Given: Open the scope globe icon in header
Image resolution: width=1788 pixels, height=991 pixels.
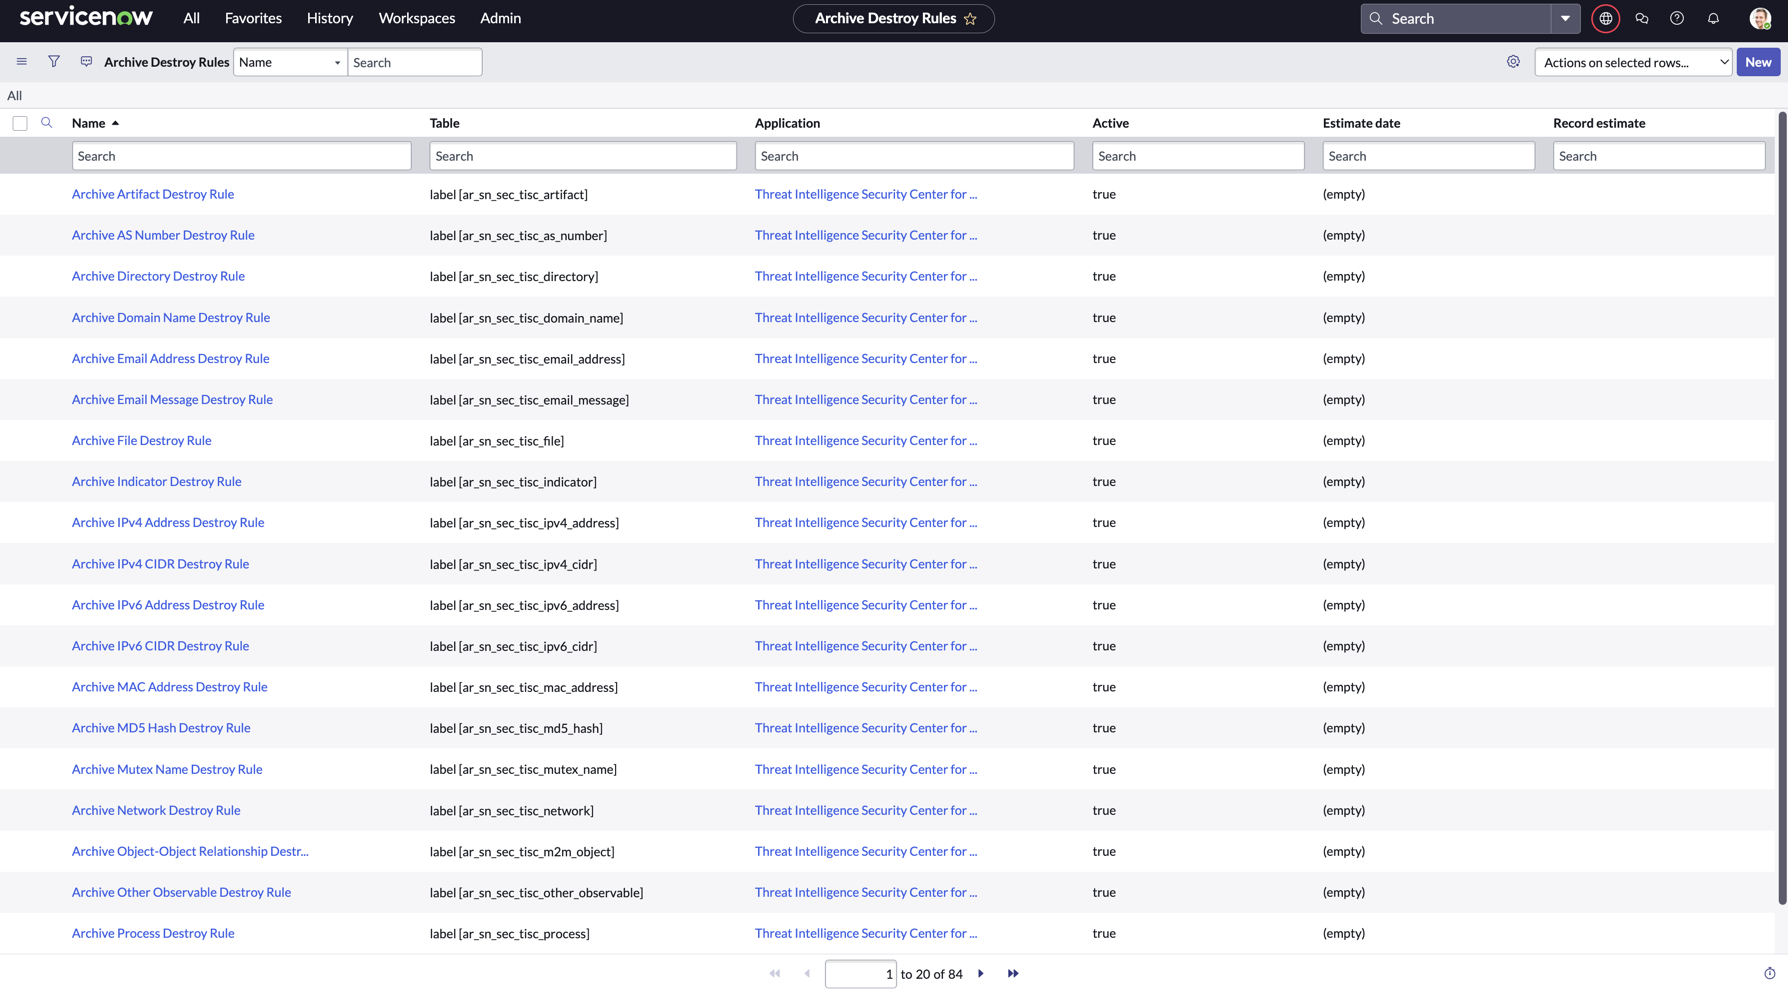Looking at the screenshot, I should 1605,18.
